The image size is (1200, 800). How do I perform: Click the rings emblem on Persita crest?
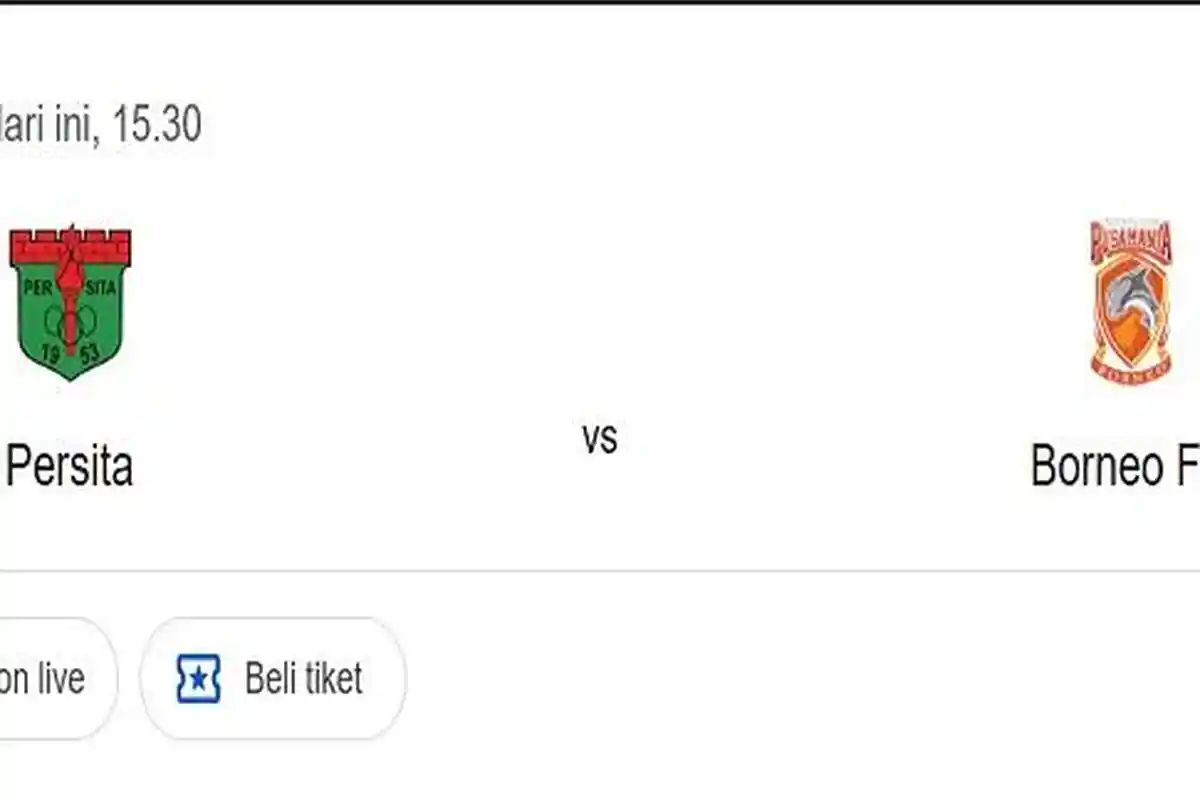[72, 322]
